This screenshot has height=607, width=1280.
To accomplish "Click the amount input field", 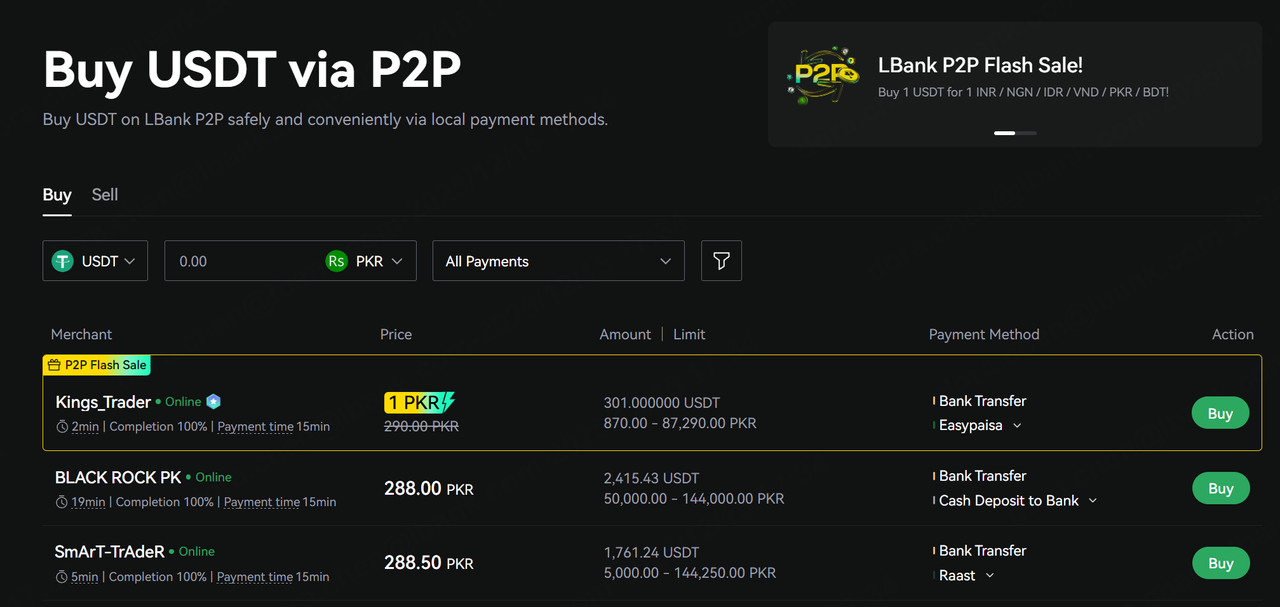I will (245, 261).
